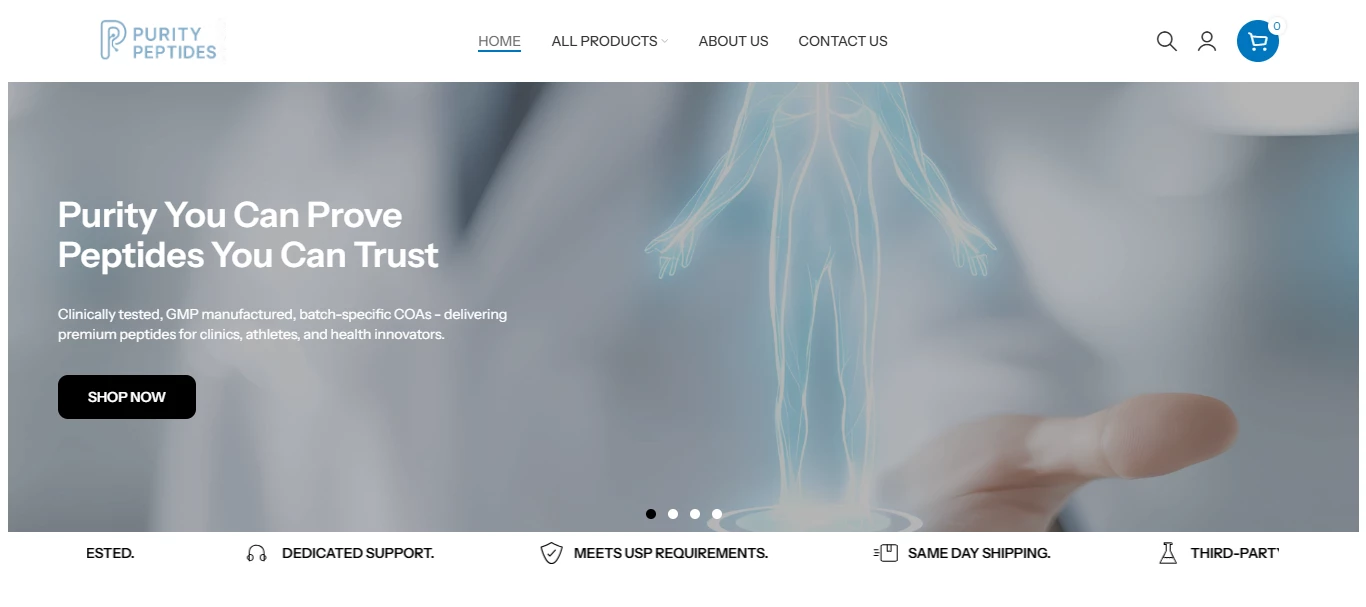The height and width of the screenshot is (607, 1366).
Task: Click the flask third-party icon
Action: (1168, 553)
